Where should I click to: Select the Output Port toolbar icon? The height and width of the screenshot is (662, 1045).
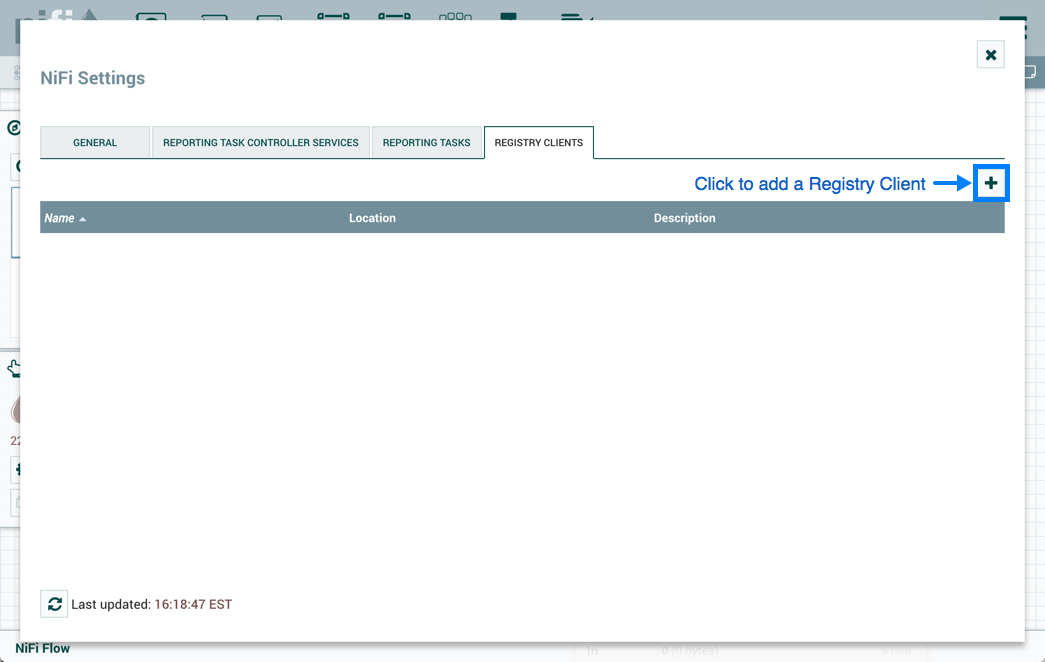(x=269, y=14)
